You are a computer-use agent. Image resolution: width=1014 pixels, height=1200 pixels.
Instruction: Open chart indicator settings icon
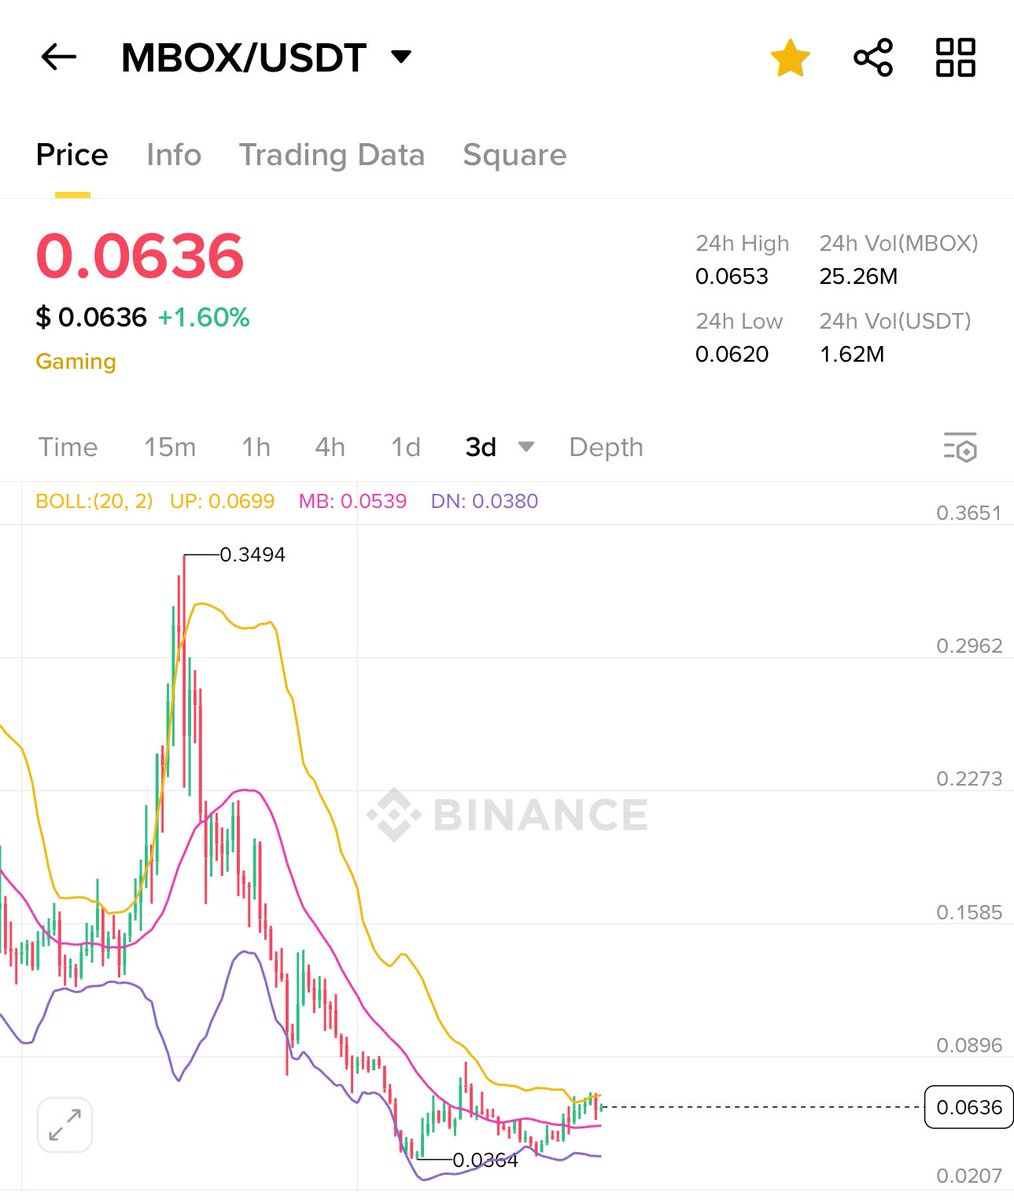click(960, 447)
